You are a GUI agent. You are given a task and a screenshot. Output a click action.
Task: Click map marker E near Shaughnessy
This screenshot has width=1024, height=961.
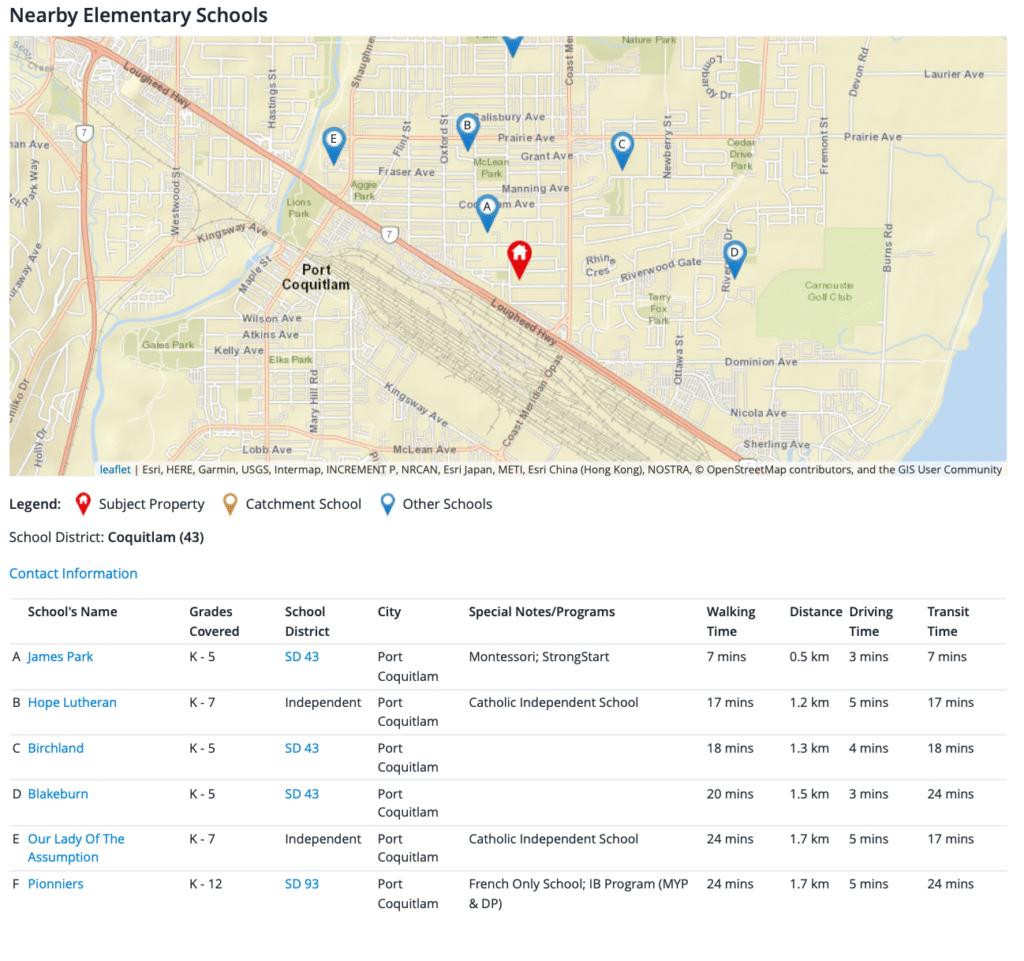[334, 143]
